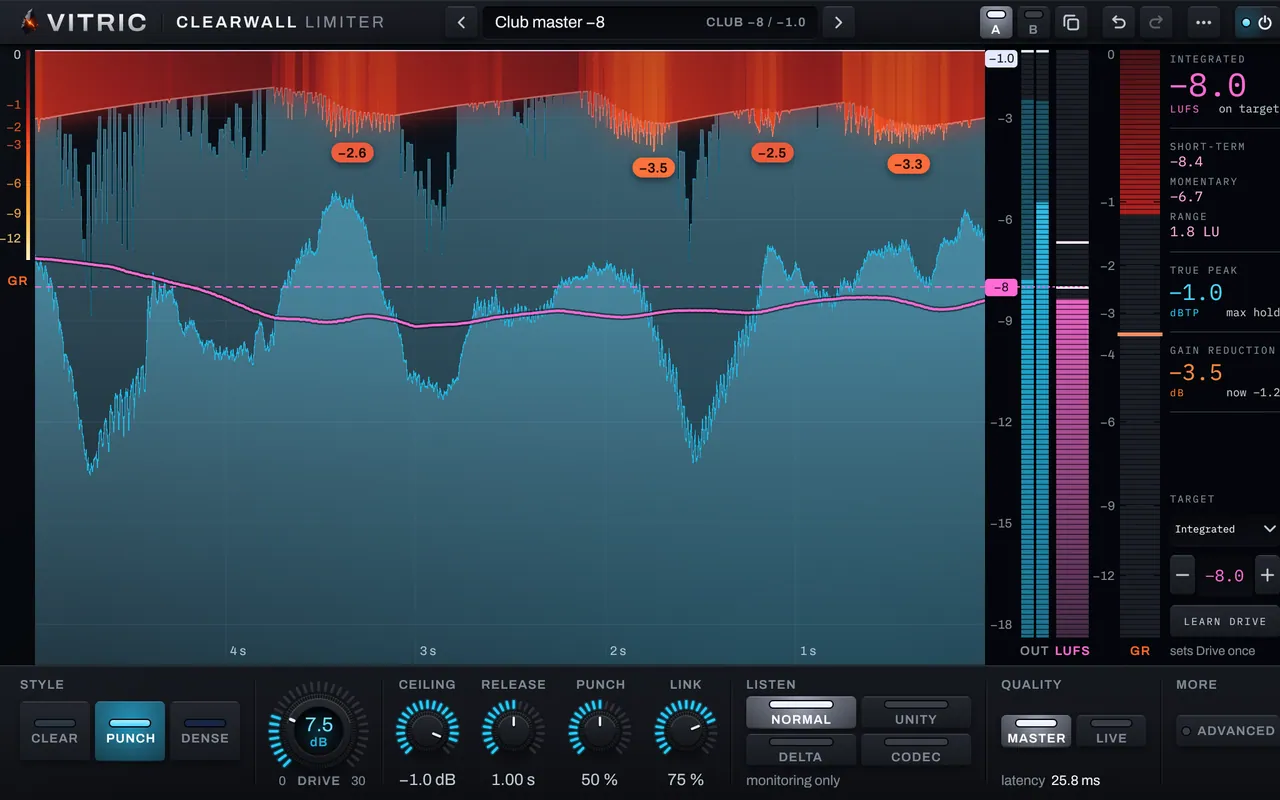Click the Release knob
This screenshot has height=800, width=1280.
[513, 731]
